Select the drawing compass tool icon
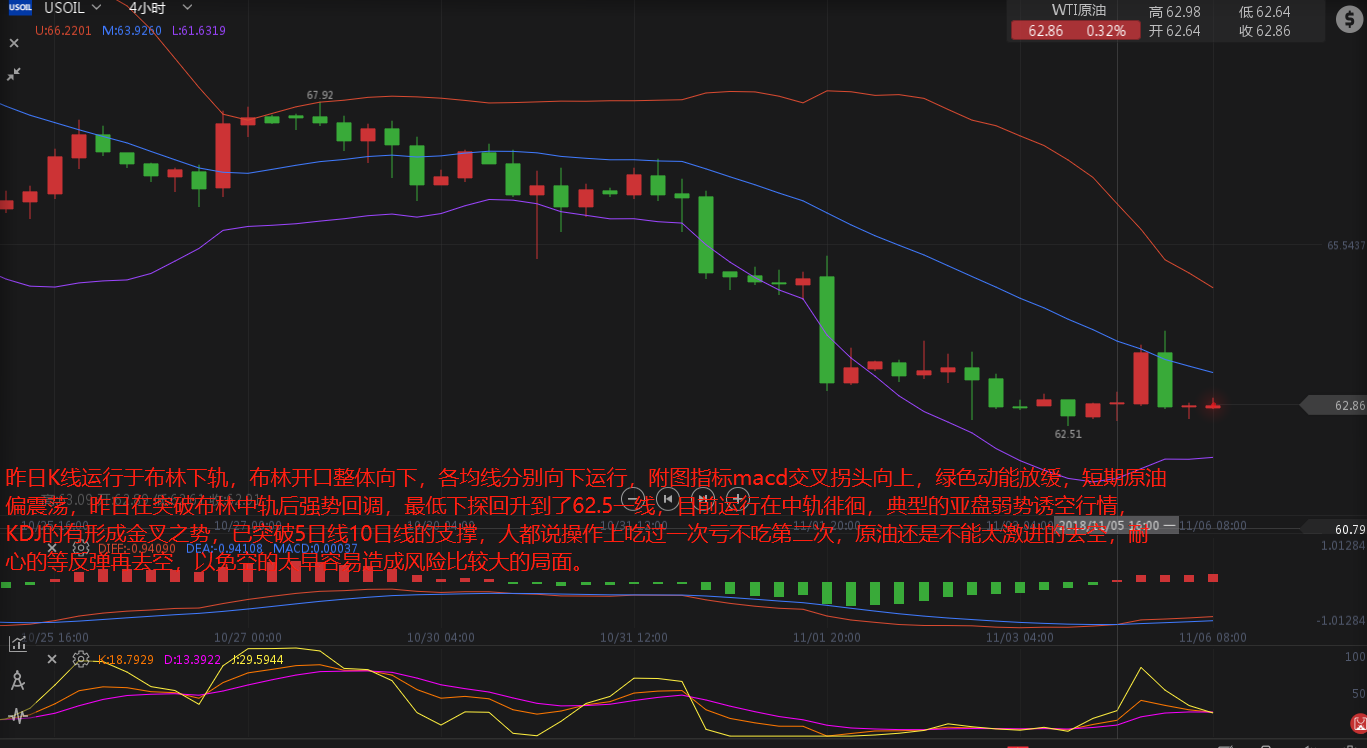Viewport: 1367px width, 748px height. click(16, 681)
